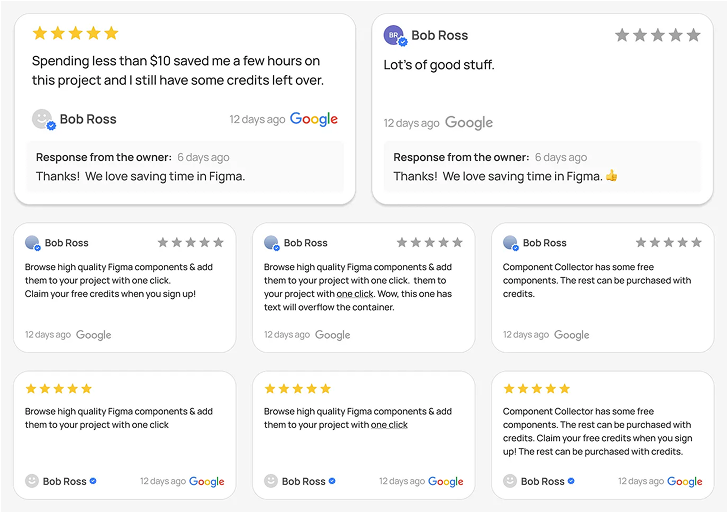Click "12 days ago" timestamp in the $10 review

point(257,119)
